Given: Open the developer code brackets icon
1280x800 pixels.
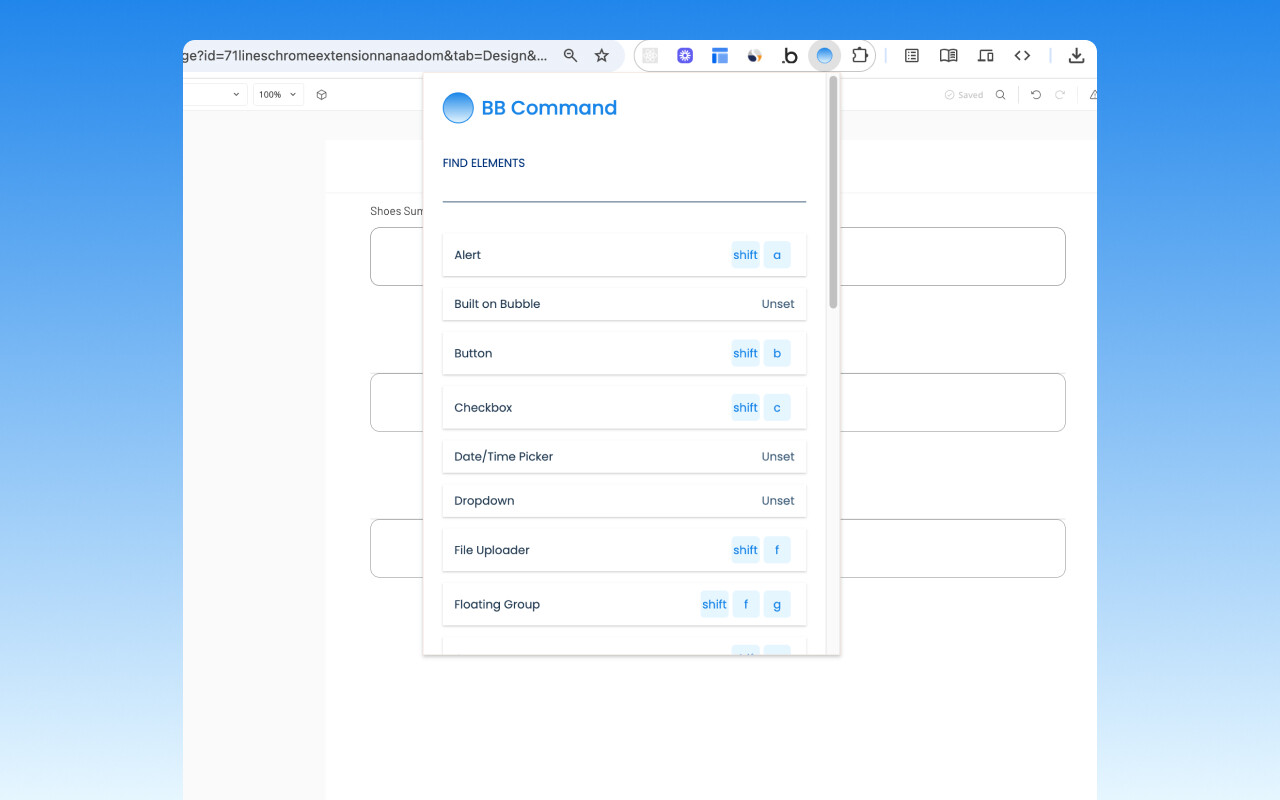Looking at the screenshot, I should click(1022, 56).
